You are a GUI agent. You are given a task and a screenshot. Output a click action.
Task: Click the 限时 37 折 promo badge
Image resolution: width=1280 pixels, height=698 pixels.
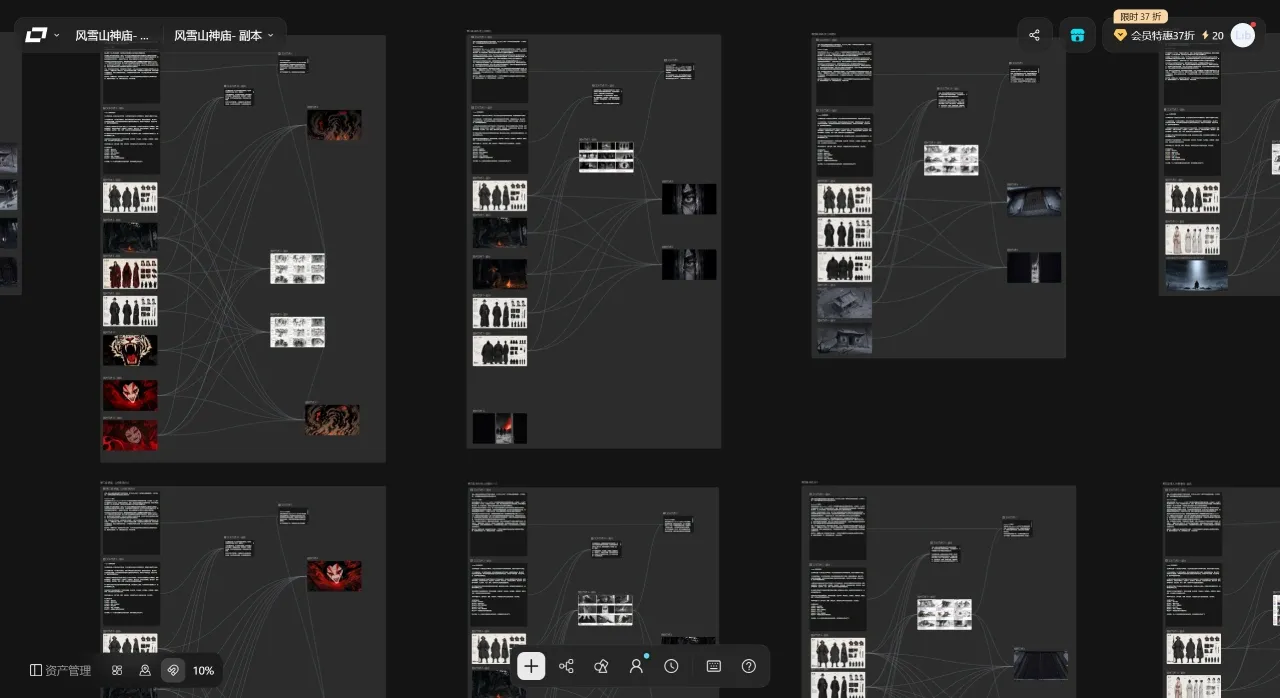pos(1140,16)
